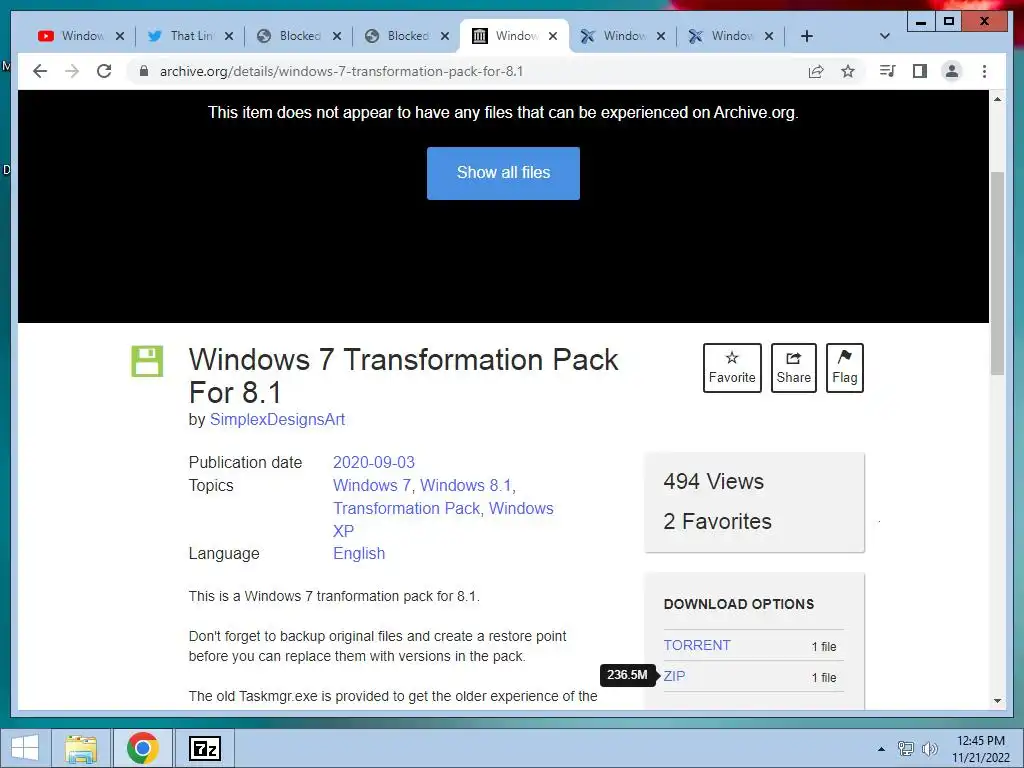Open the Windows Start button

coord(25,748)
